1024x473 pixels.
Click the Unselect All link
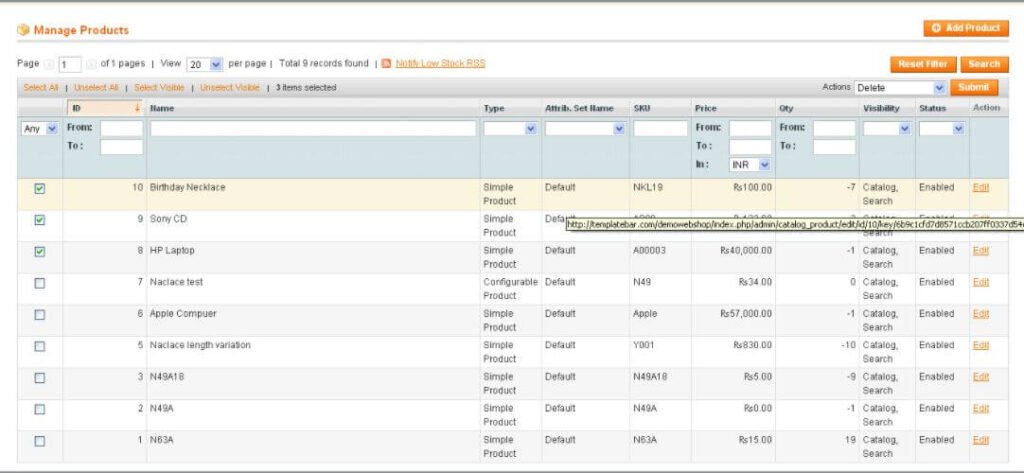click(96, 88)
